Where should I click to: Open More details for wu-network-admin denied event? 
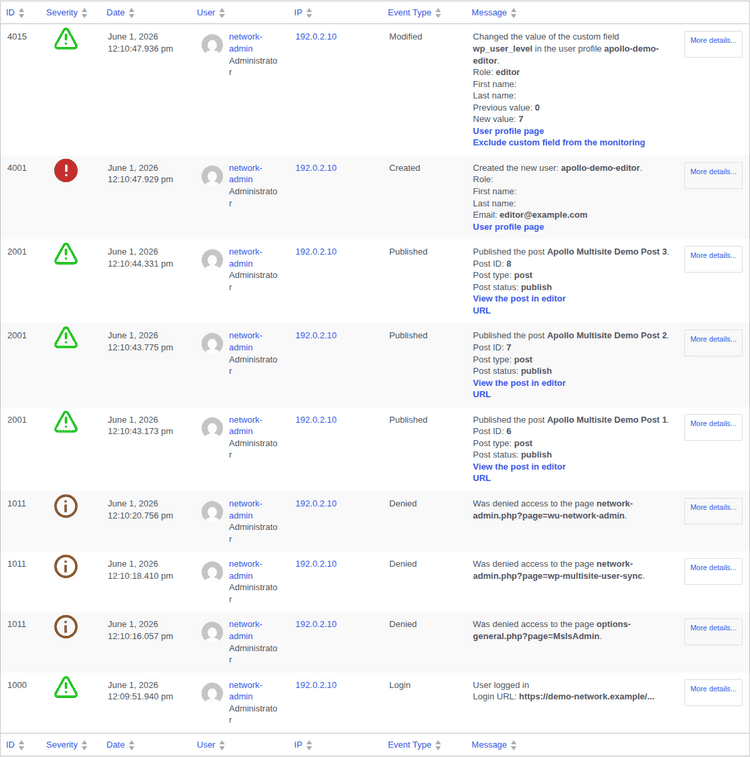(713, 511)
